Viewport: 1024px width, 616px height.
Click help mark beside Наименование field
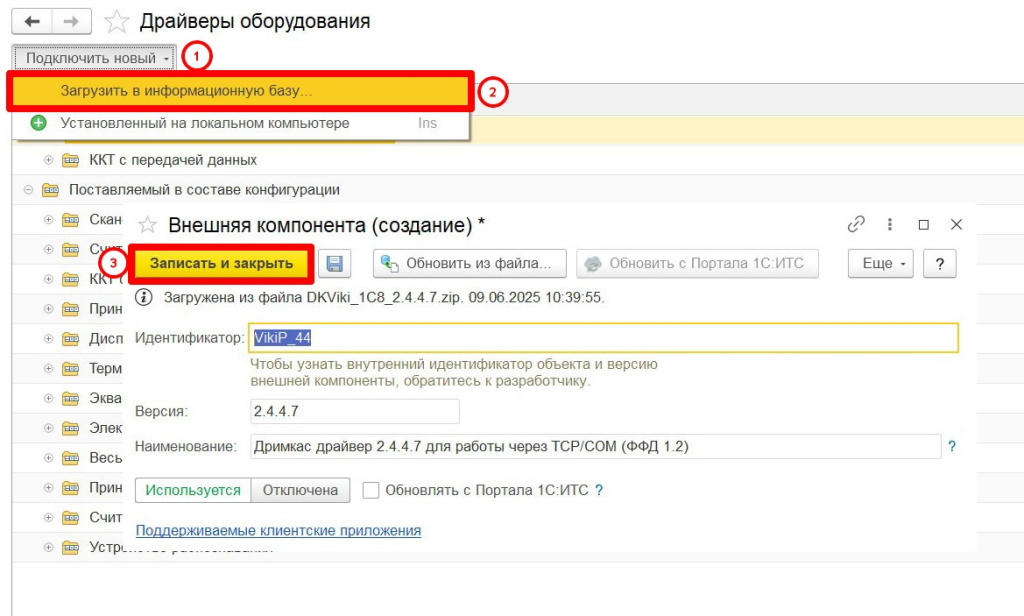952,447
